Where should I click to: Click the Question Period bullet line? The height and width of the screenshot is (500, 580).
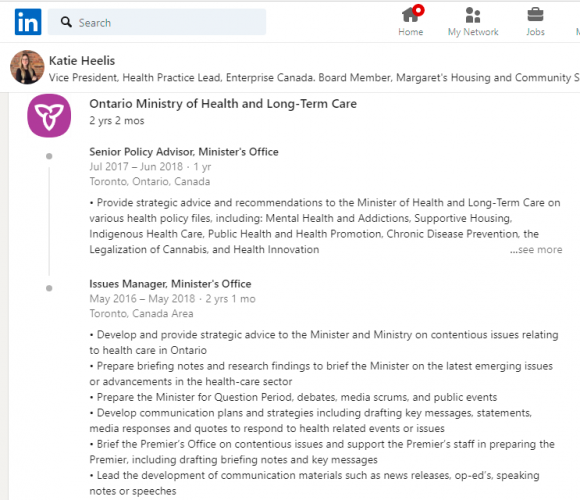tap(293, 397)
